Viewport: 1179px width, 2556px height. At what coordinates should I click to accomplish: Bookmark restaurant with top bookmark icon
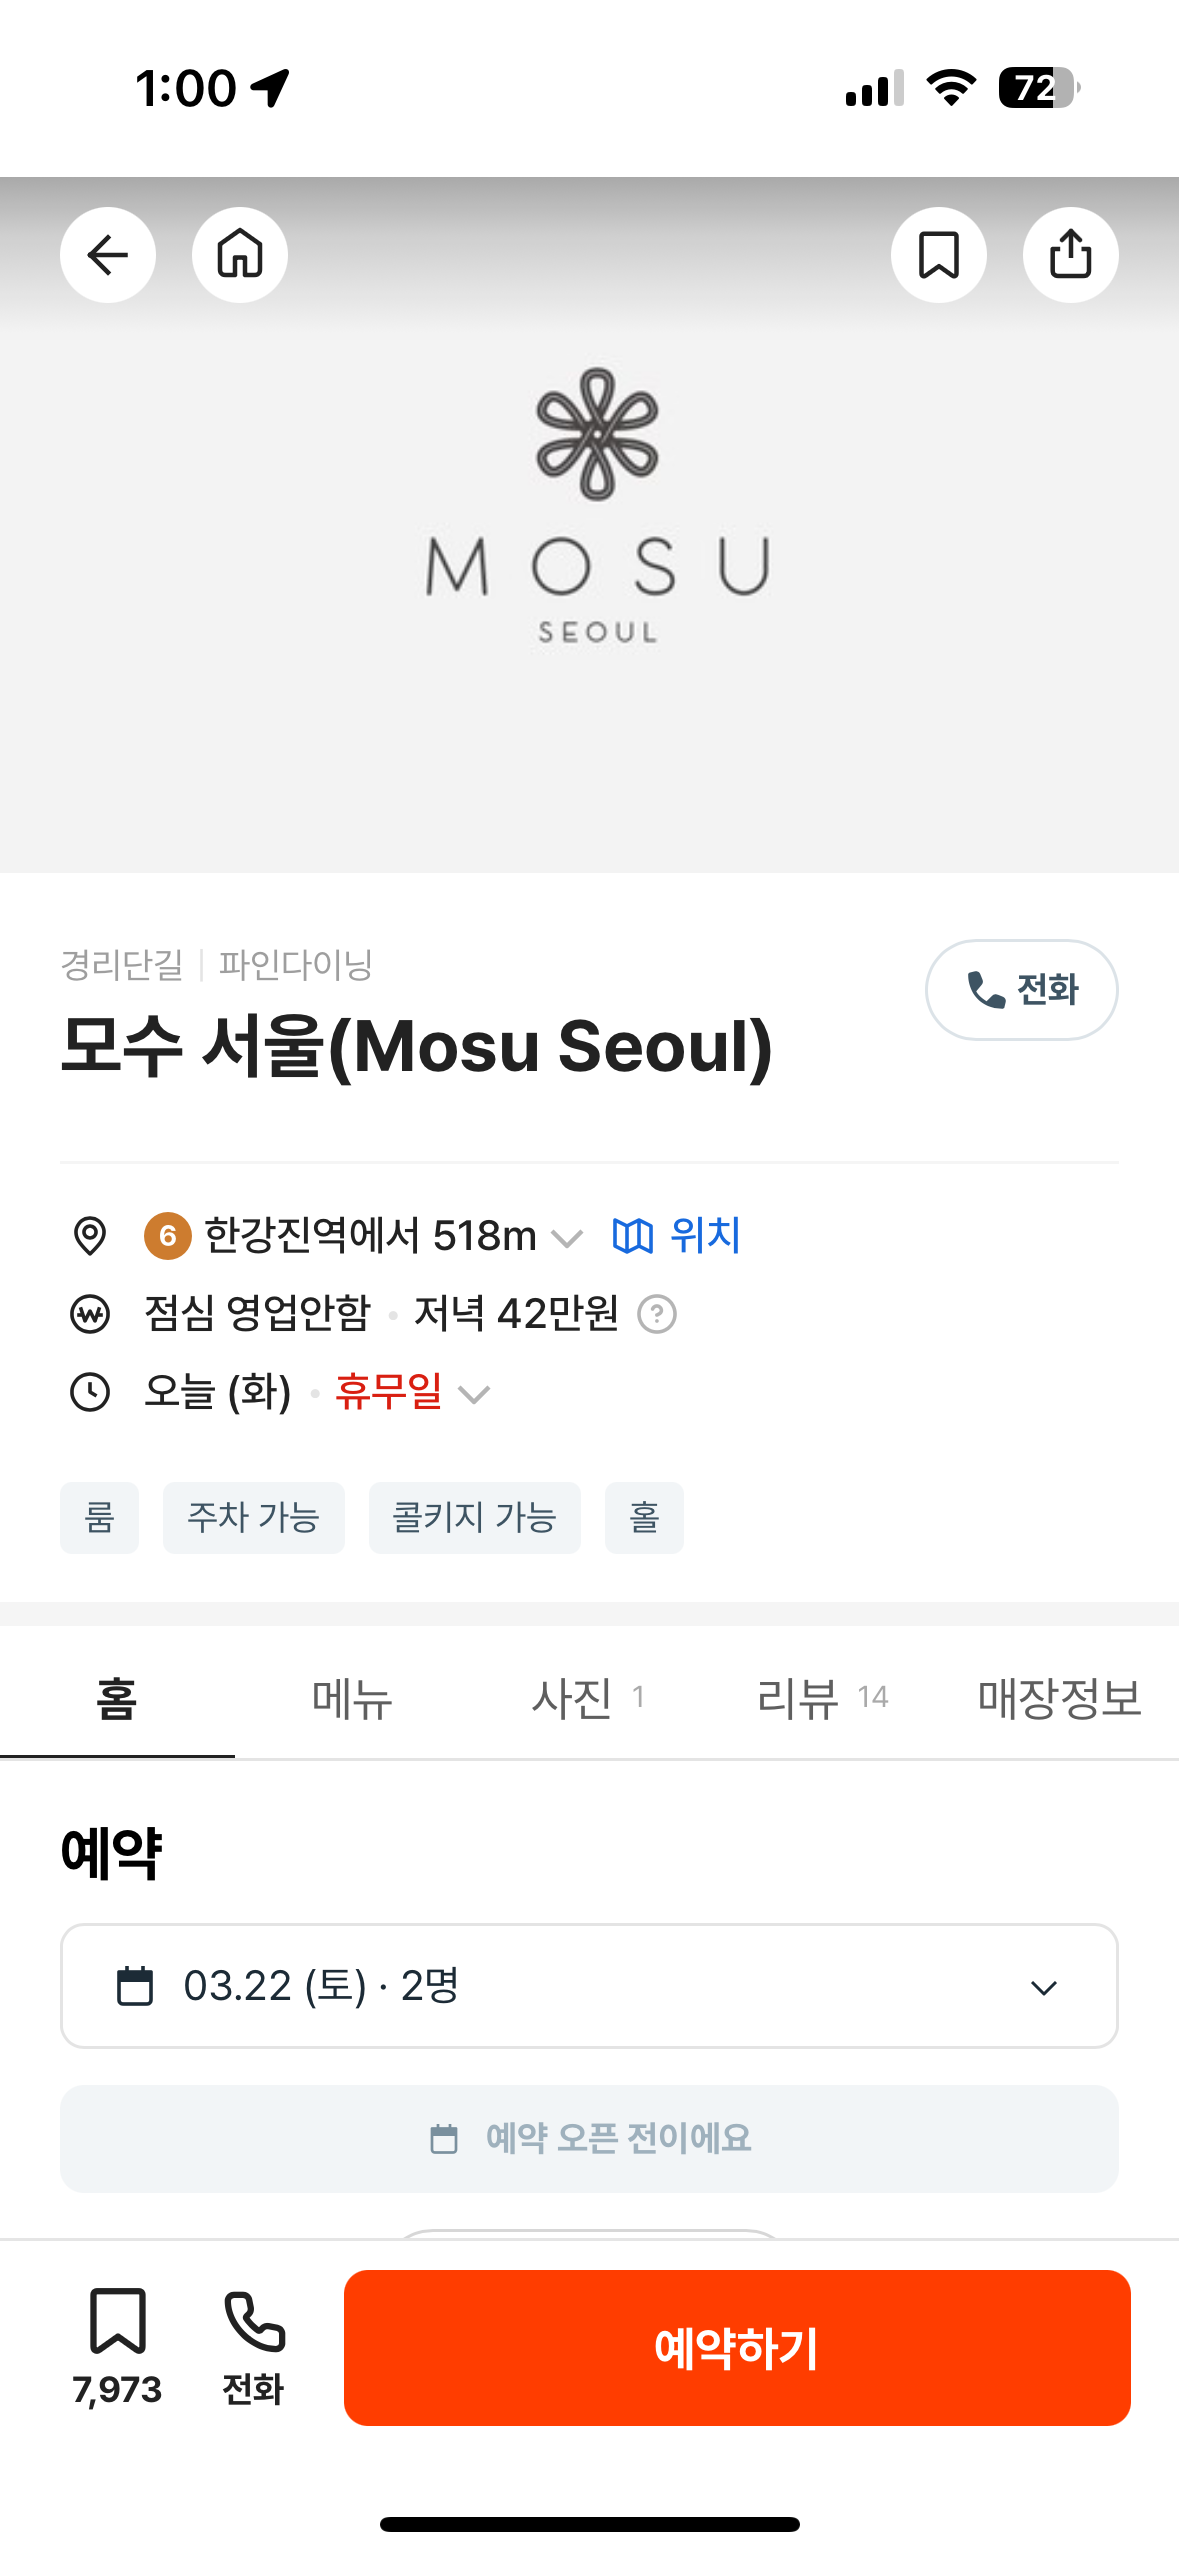click(938, 255)
